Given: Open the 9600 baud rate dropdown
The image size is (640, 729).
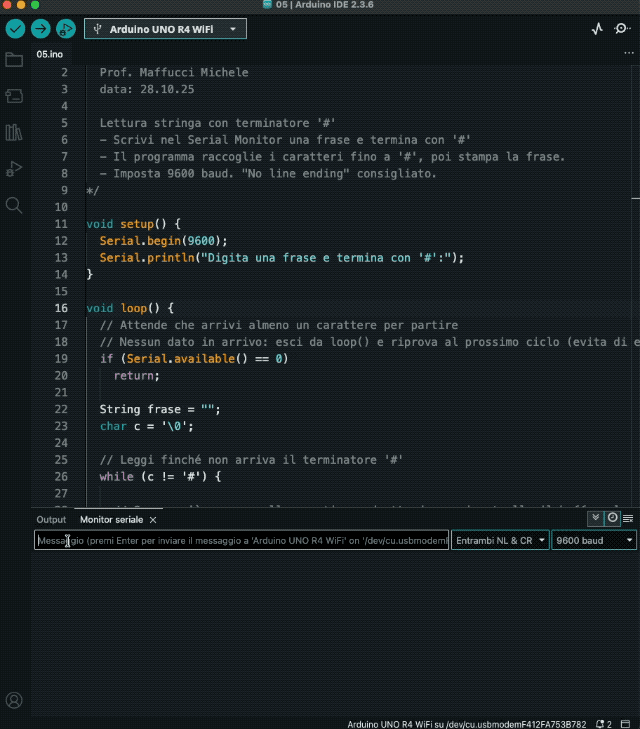Looking at the screenshot, I should coord(594,540).
